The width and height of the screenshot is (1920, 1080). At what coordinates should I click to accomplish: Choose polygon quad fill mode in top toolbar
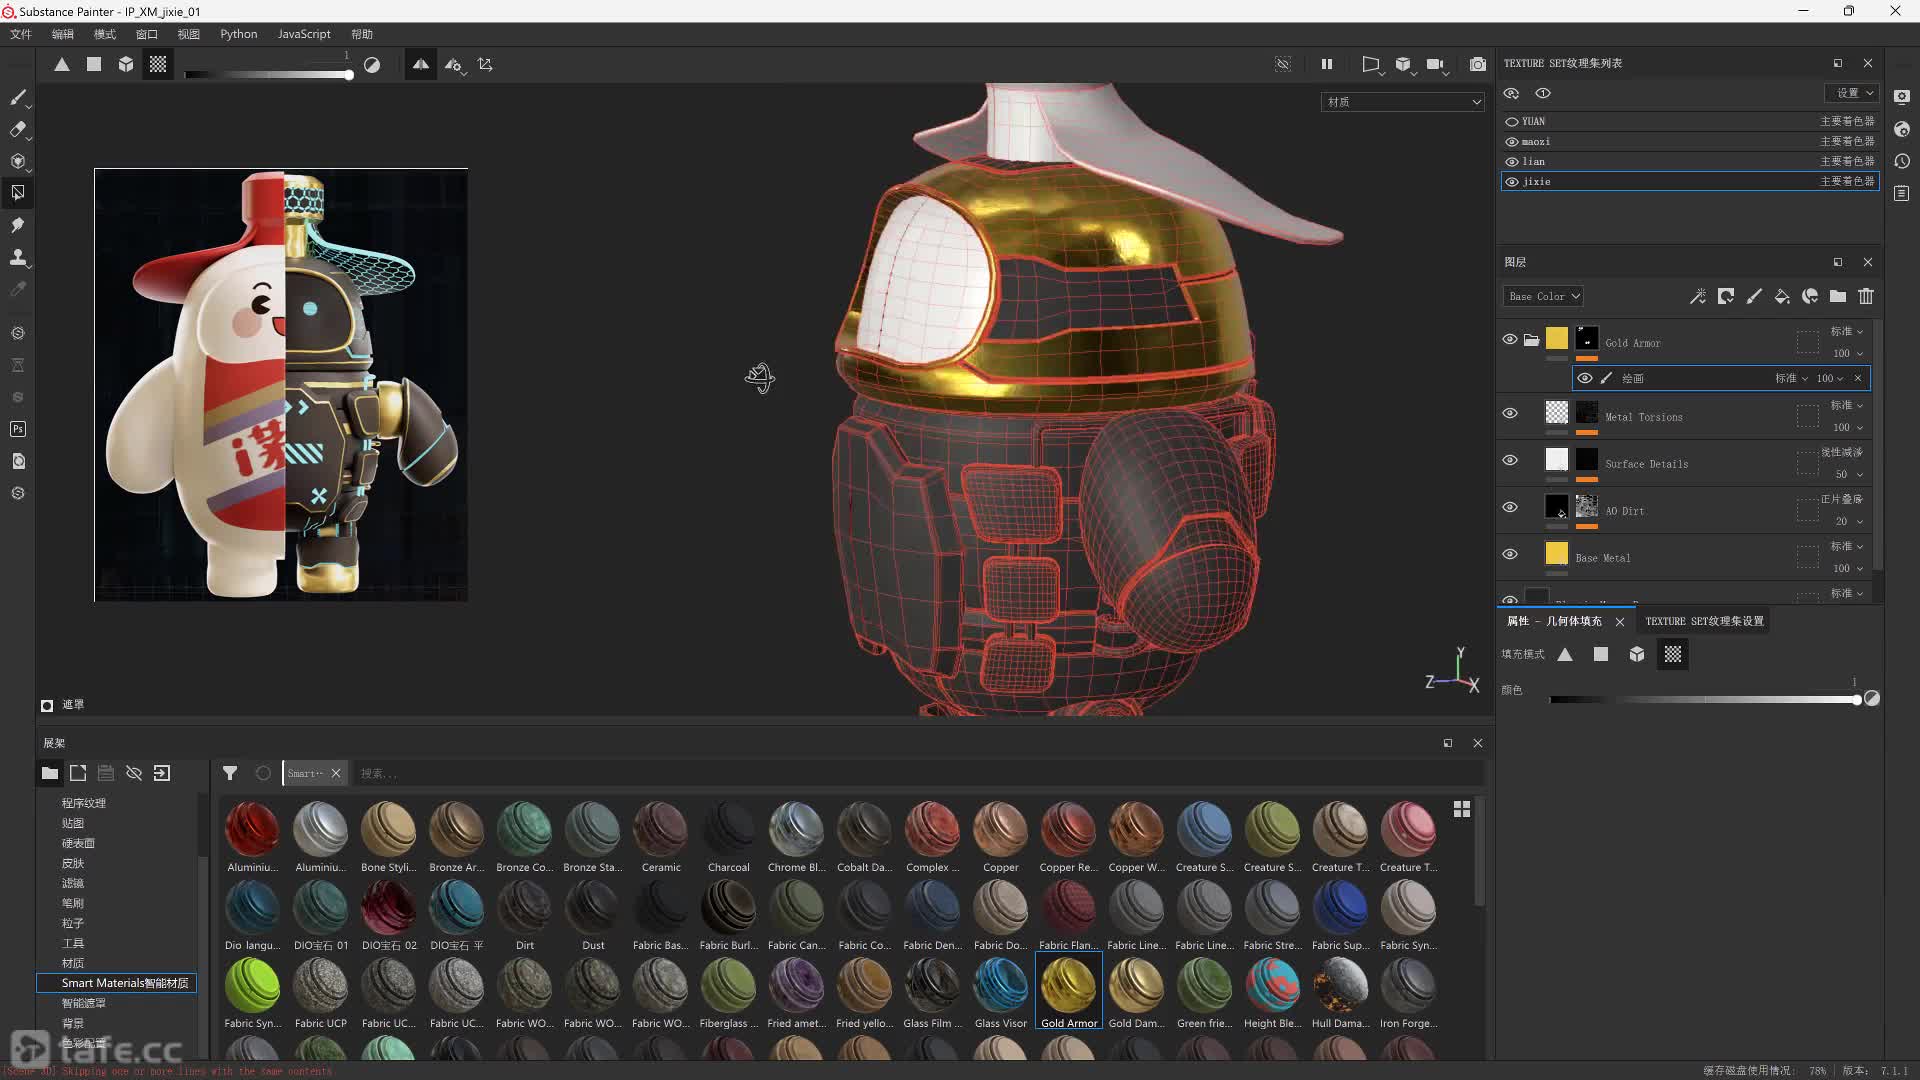[x=94, y=64]
